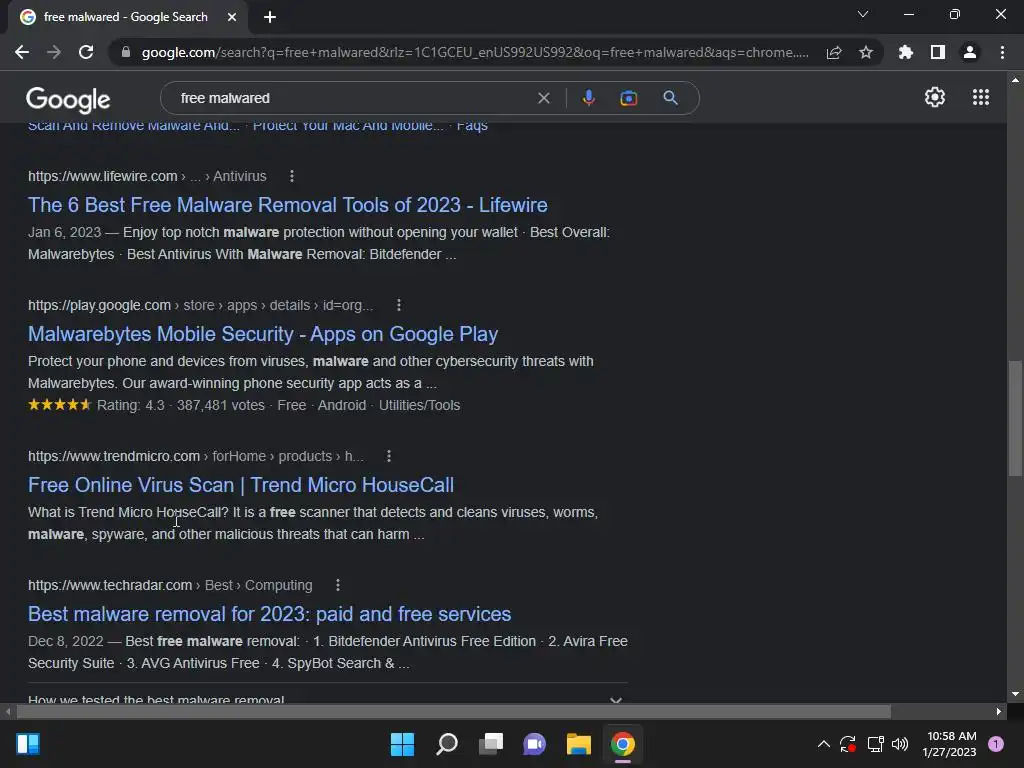The image size is (1024, 768).
Task: Open the Teams Chat taskbar icon
Action: pos(534,744)
